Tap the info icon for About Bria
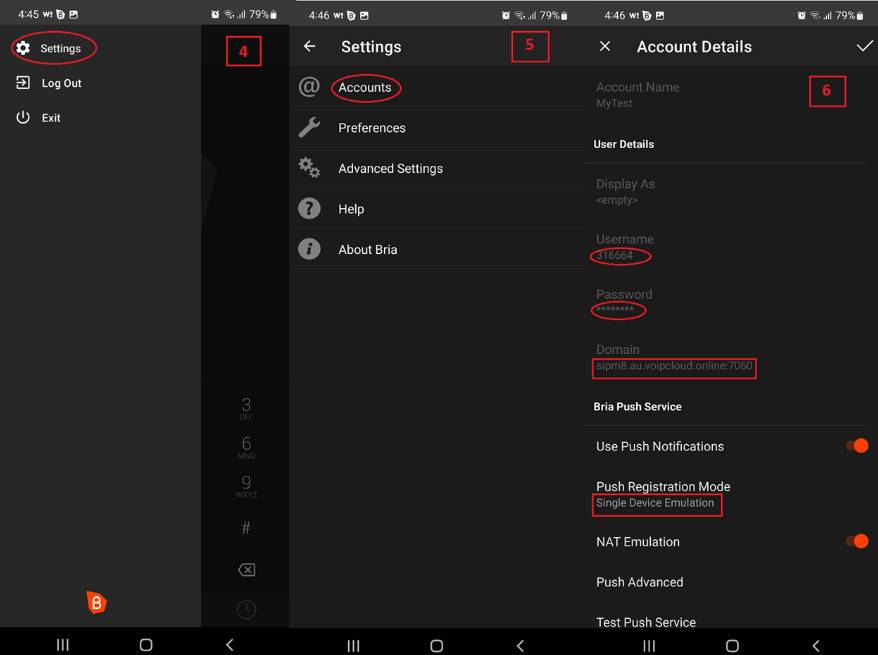Screen dimensions: 878x655 (x=309, y=249)
